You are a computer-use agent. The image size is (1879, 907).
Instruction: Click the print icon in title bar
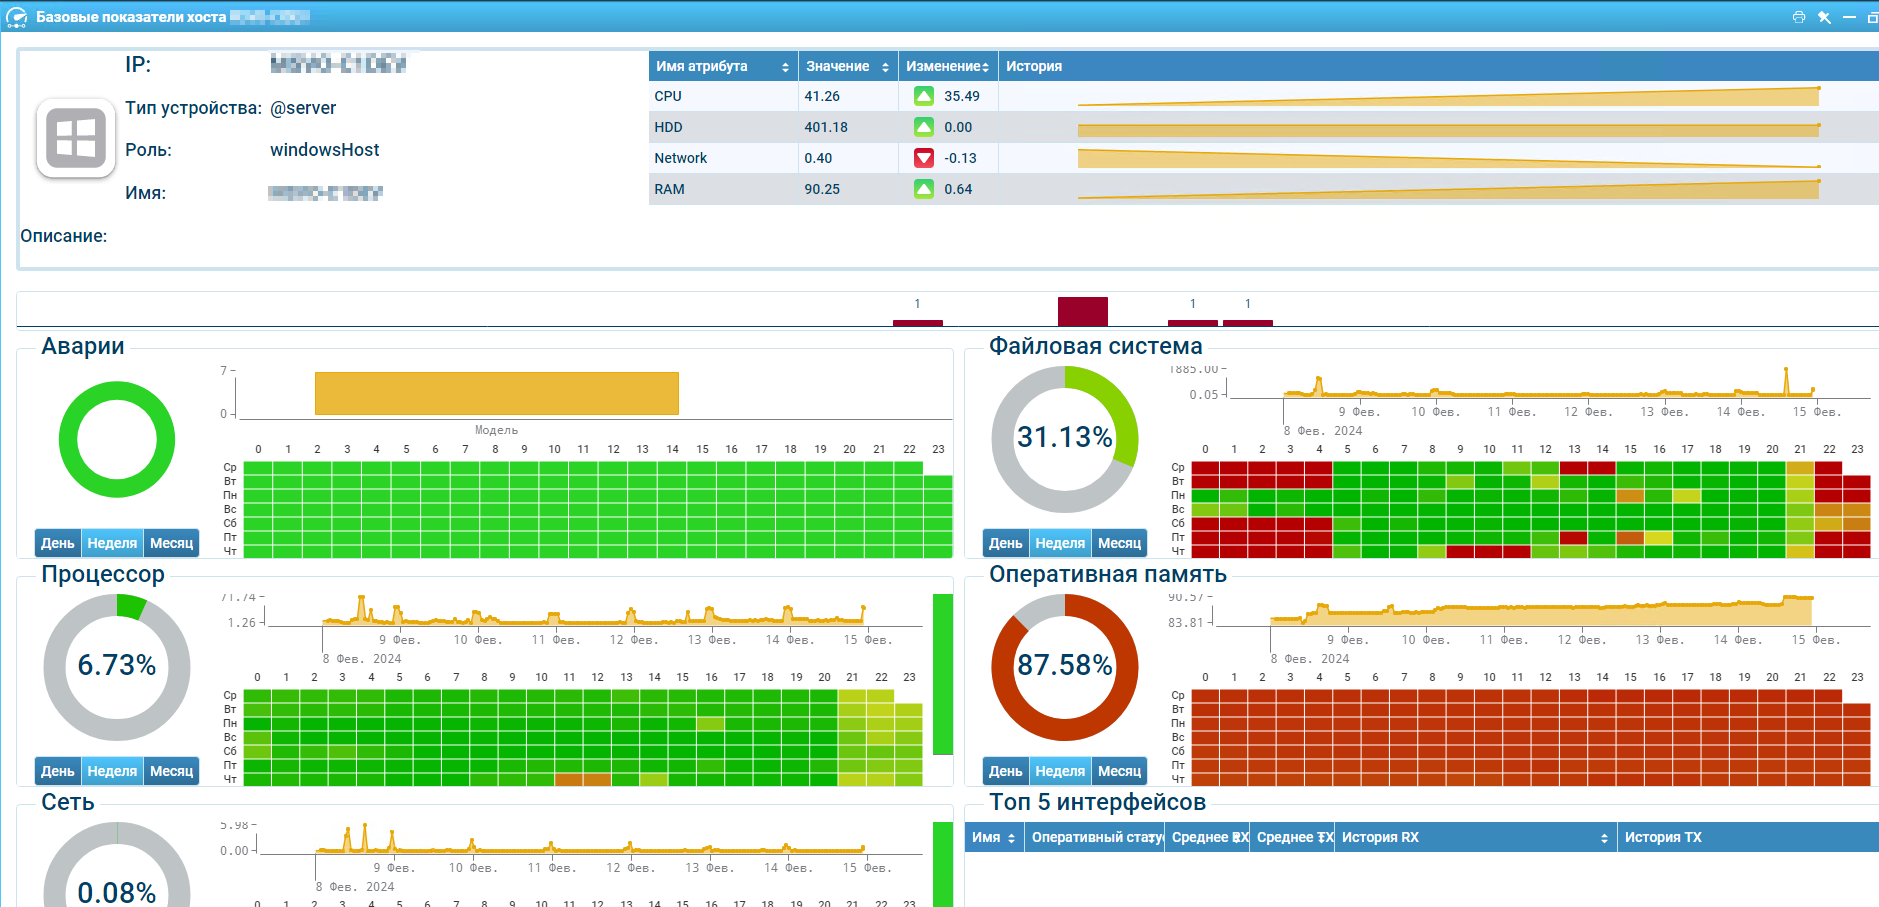tap(1799, 17)
